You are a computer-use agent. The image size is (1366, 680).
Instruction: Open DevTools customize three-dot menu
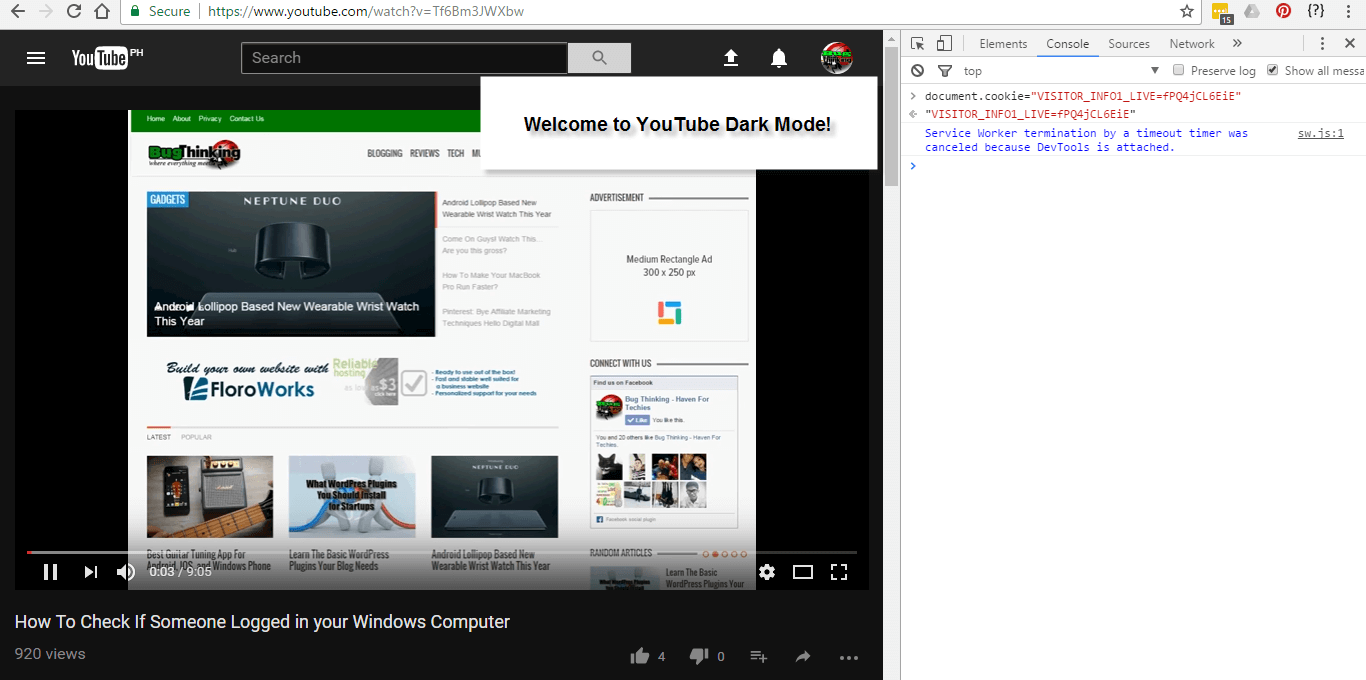[x=1322, y=43]
